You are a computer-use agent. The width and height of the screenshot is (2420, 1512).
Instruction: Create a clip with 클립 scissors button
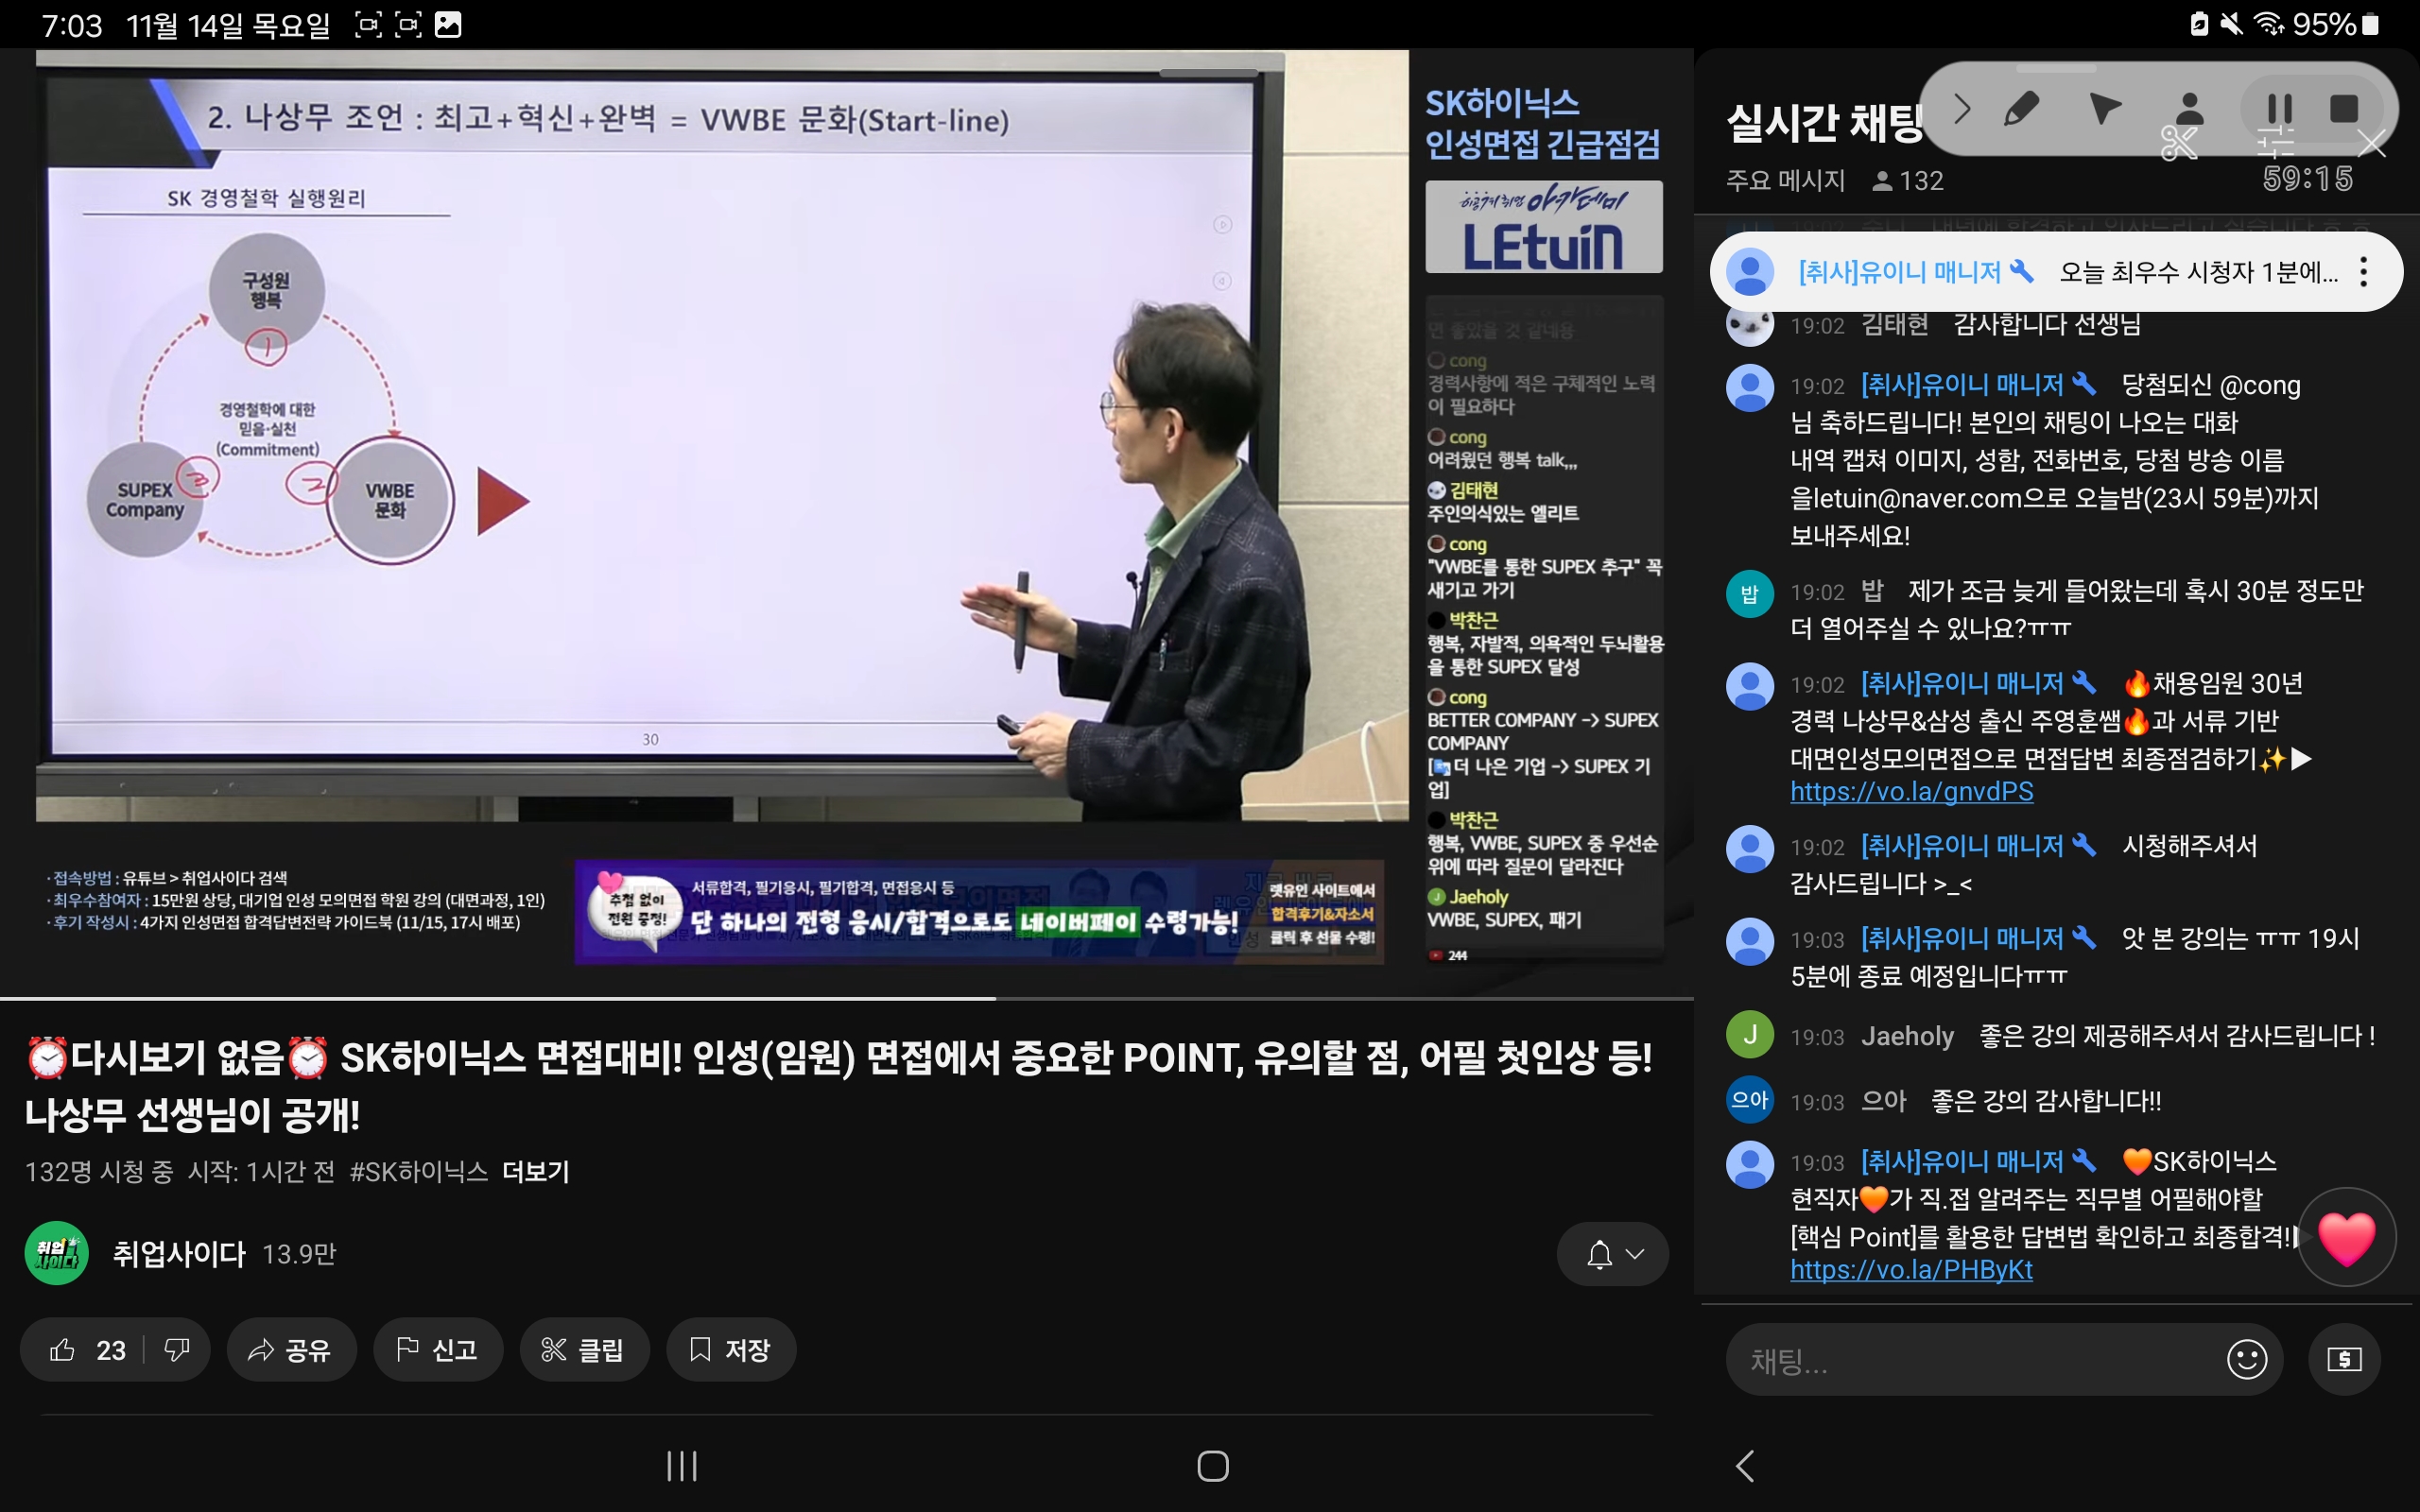[583, 1350]
